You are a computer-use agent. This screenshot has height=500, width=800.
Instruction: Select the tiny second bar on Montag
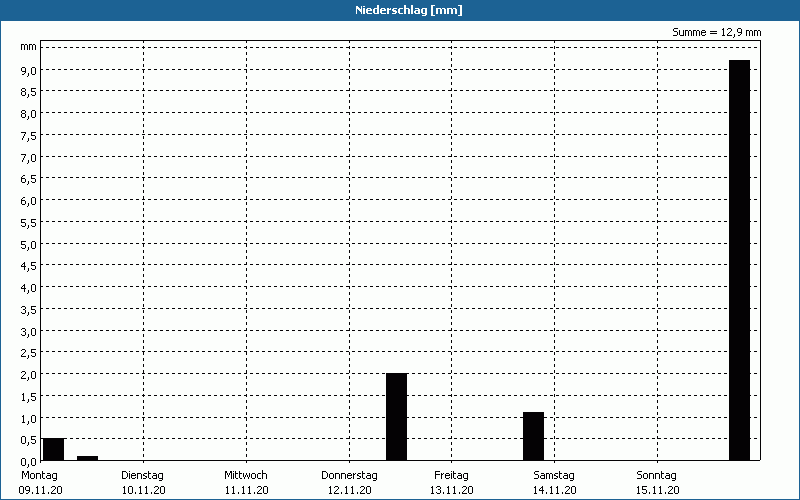point(88,458)
